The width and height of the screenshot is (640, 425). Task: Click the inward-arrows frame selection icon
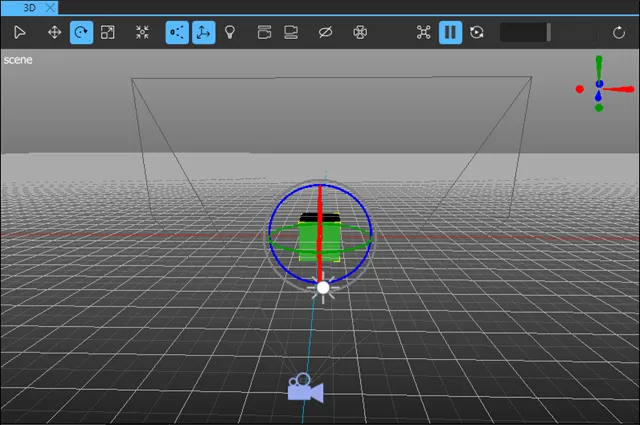pos(142,32)
